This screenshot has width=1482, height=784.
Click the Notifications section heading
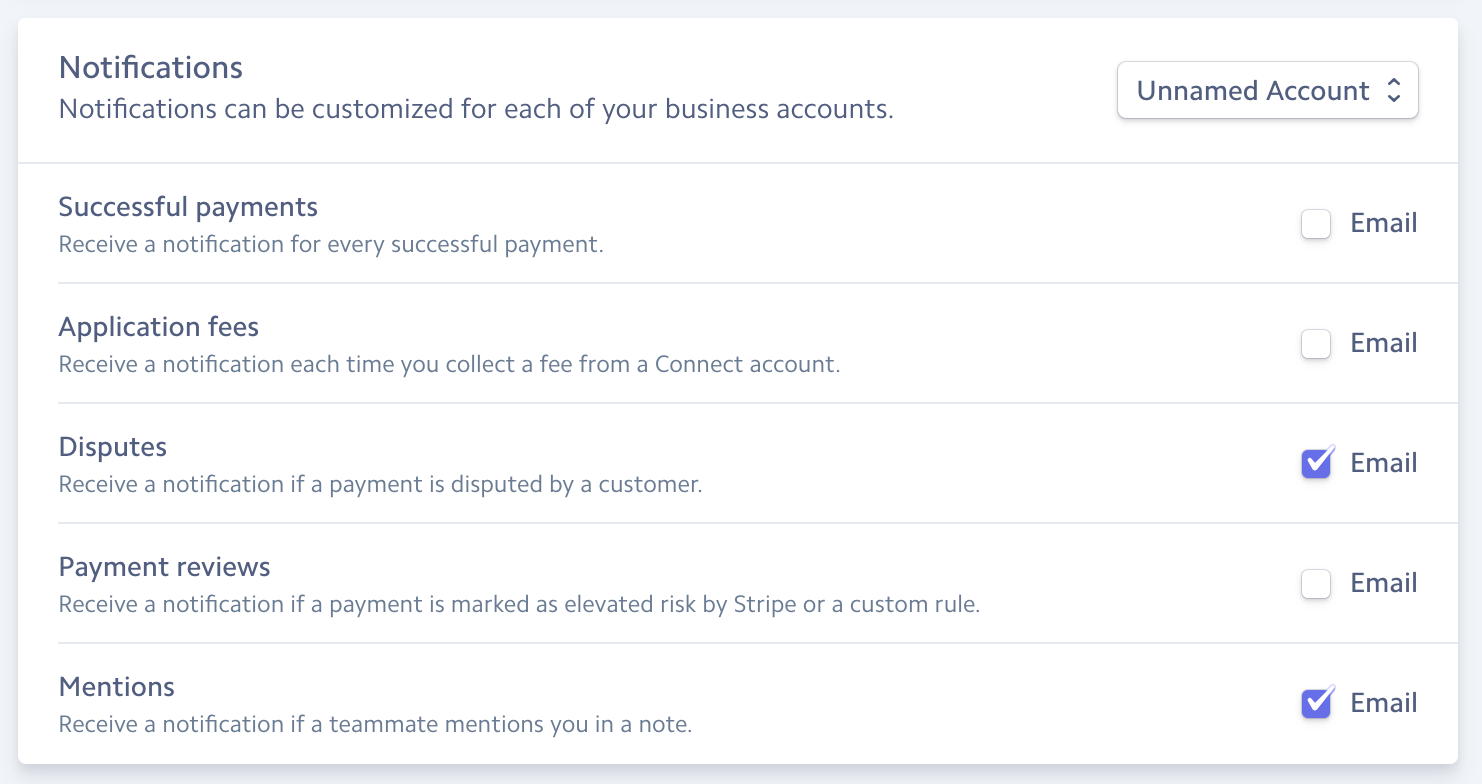coord(151,68)
